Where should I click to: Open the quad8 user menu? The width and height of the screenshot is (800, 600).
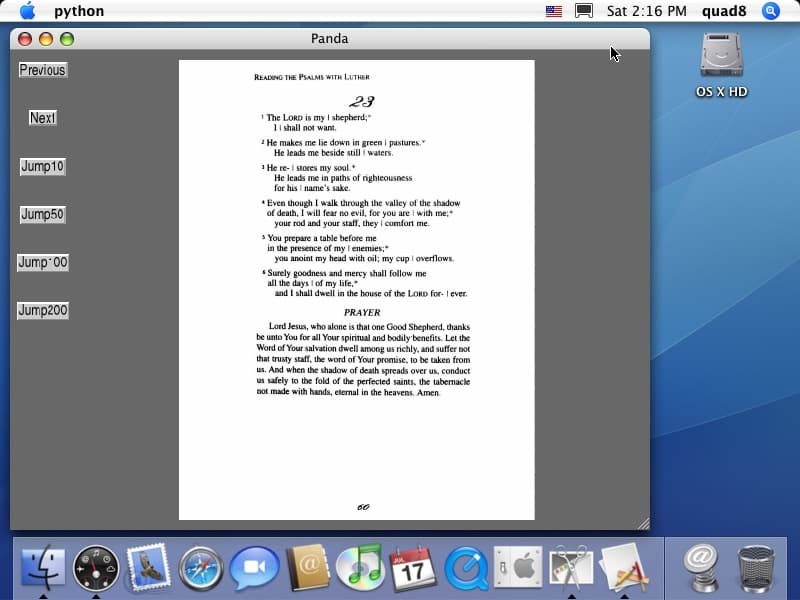[x=723, y=11]
